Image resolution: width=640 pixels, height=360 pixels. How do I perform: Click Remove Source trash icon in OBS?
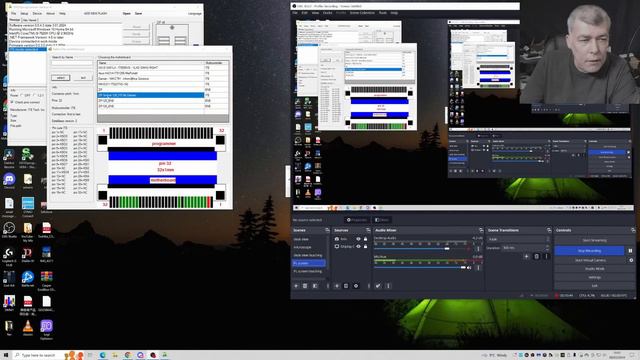point(346,286)
